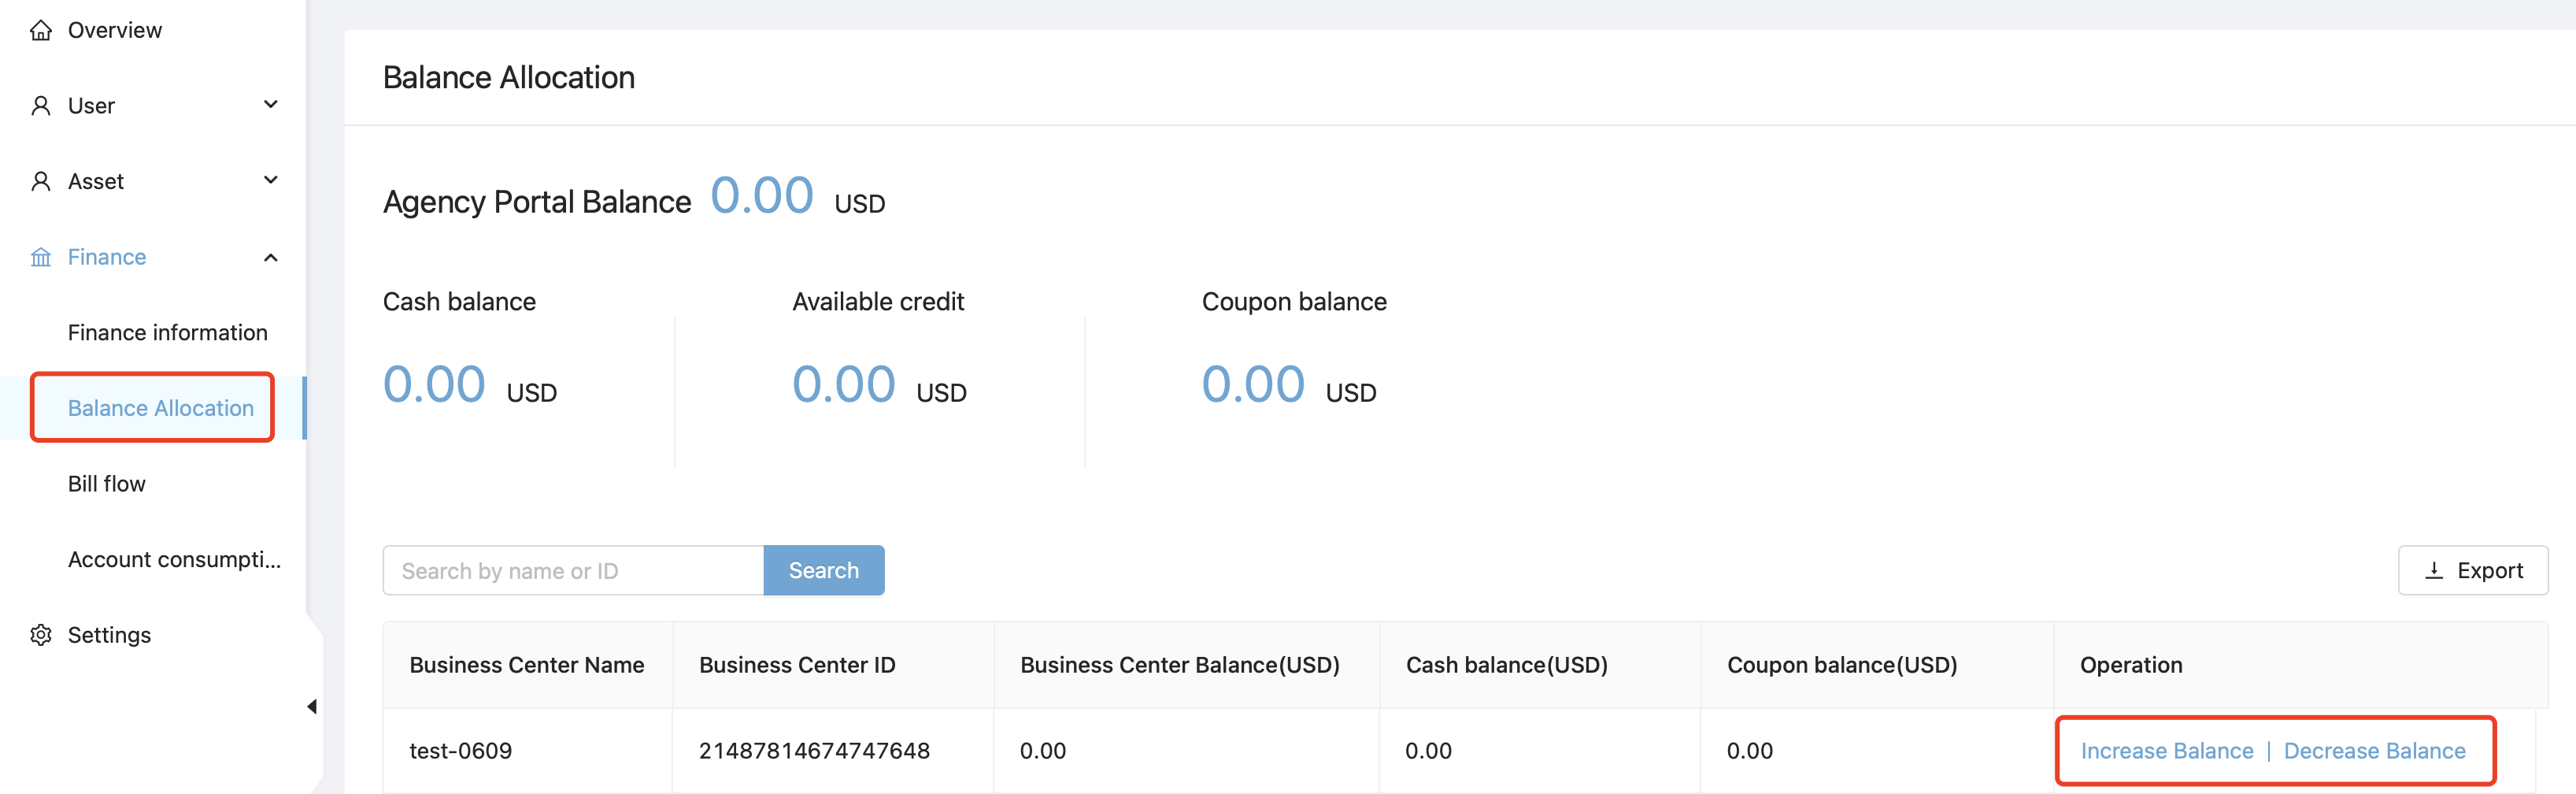Expand the User menu chevron
This screenshot has width=2576, height=794.
pyautogui.click(x=270, y=105)
